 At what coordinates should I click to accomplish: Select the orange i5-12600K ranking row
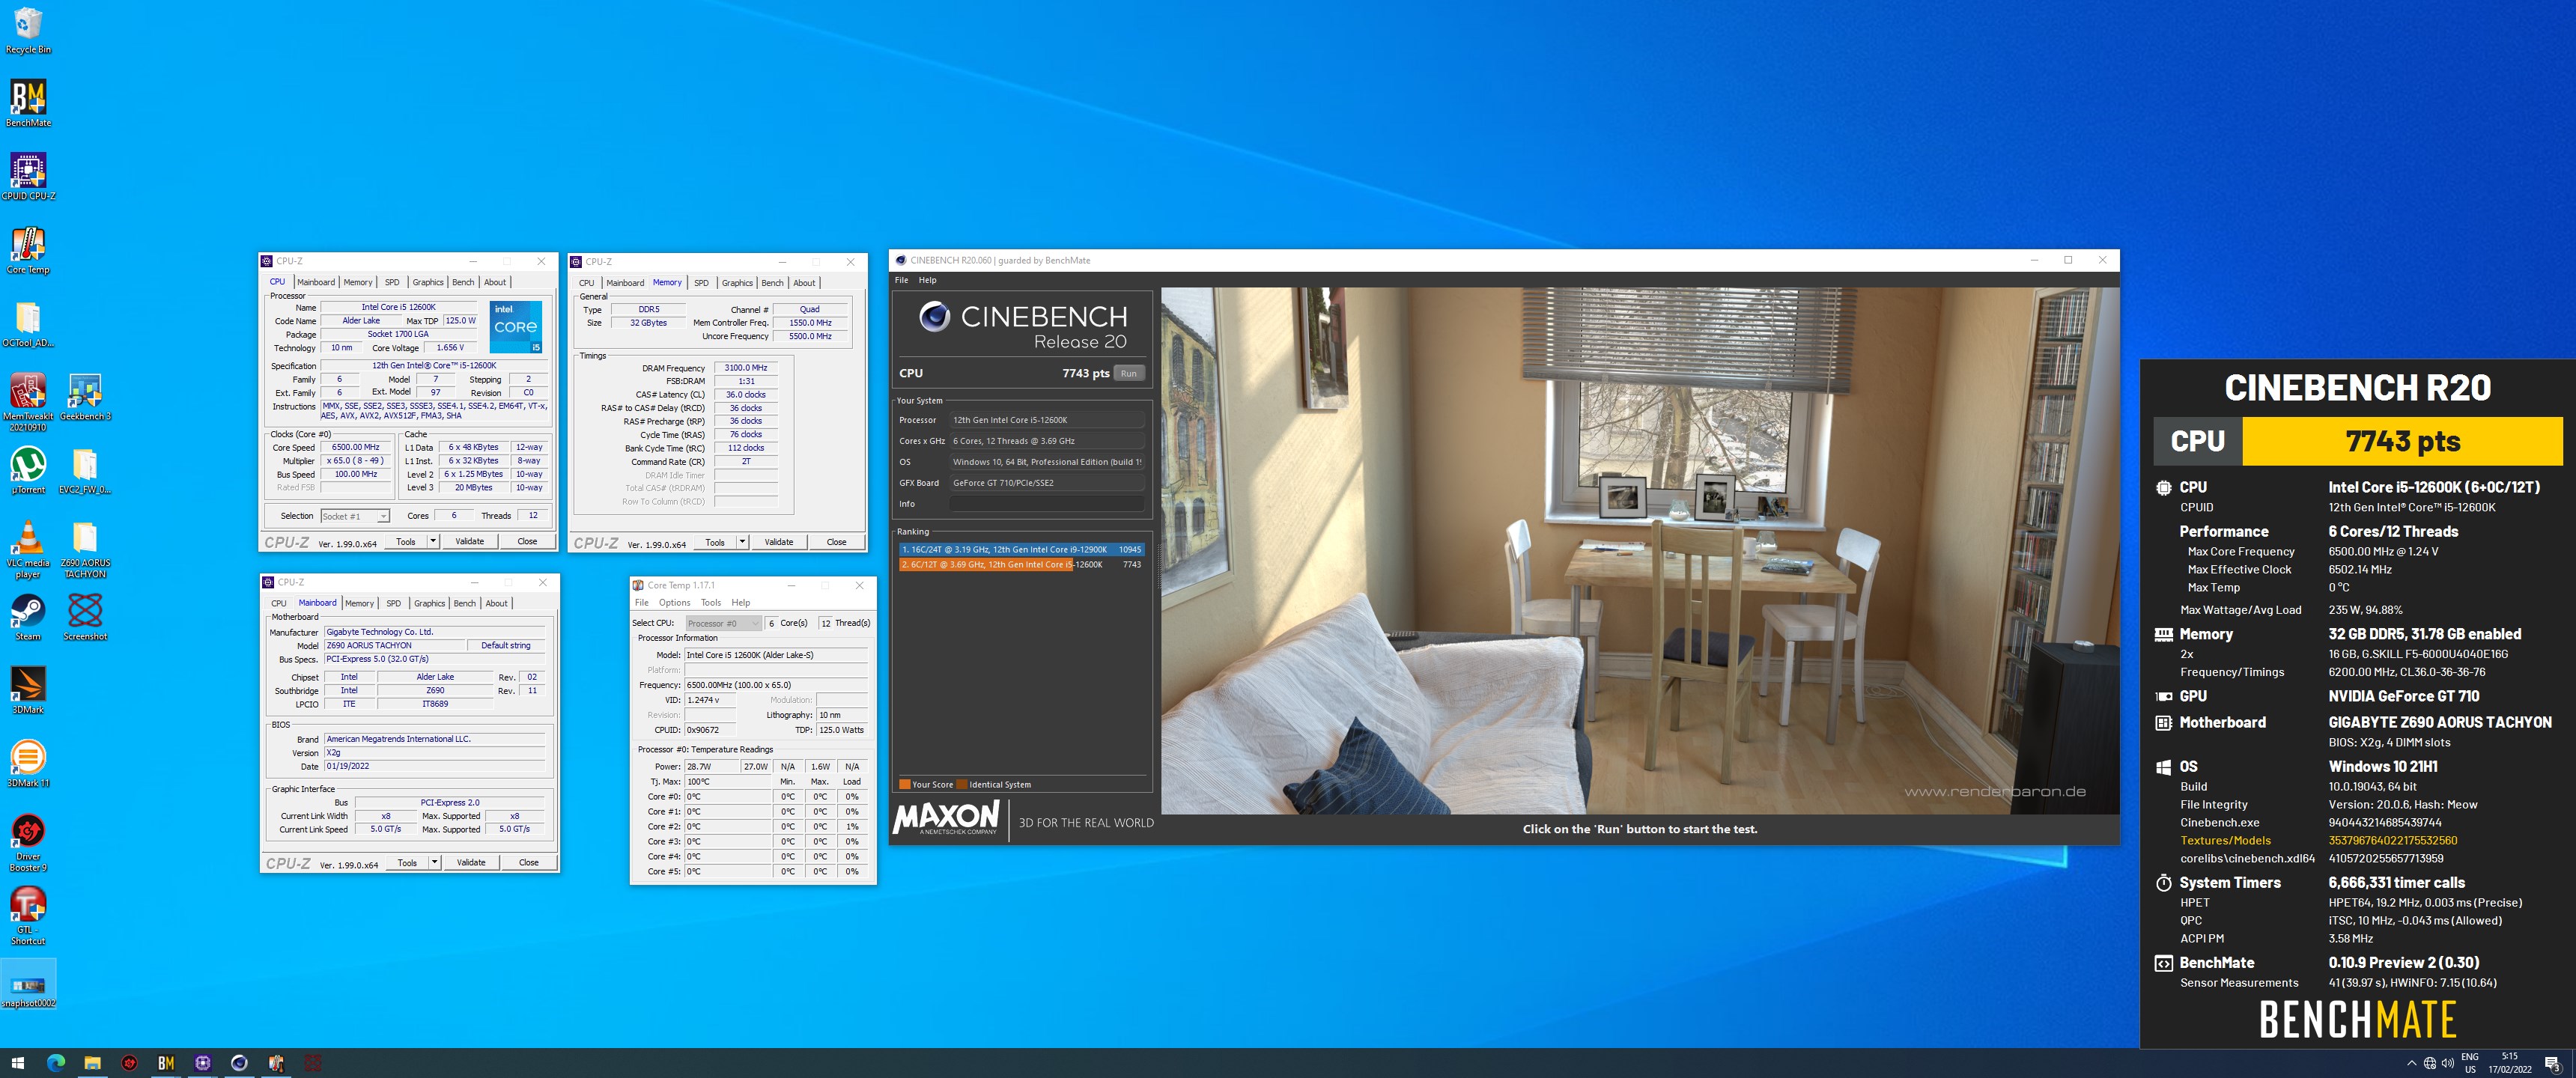(x=1021, y=564)
